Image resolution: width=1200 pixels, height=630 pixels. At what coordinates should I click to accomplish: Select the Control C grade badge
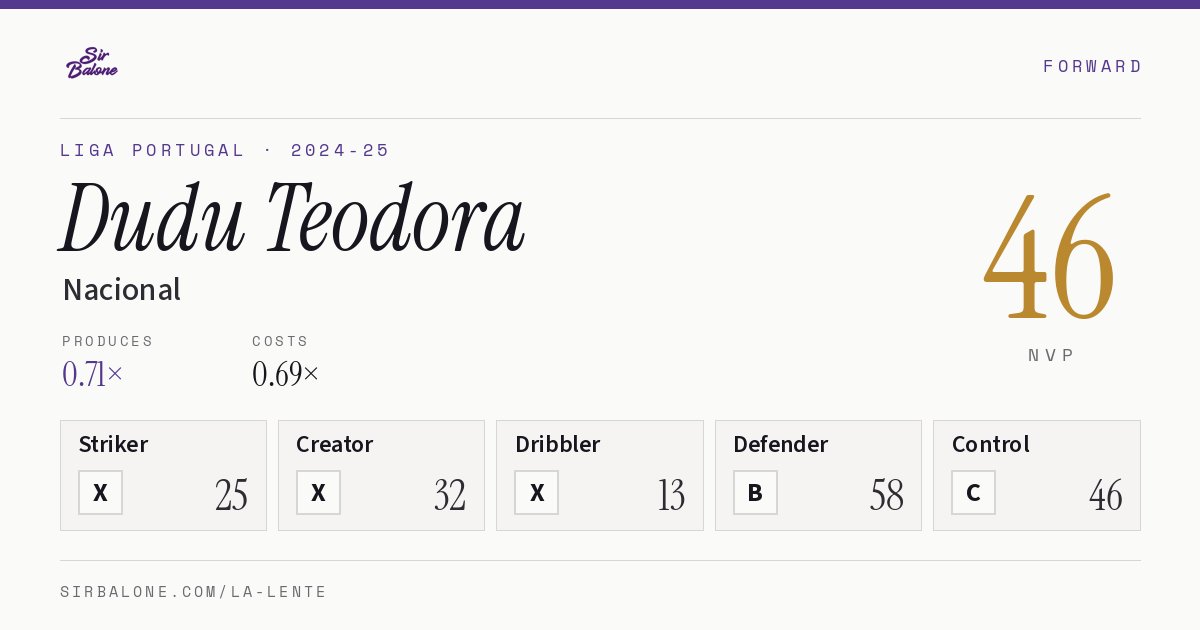click(973, 492)
